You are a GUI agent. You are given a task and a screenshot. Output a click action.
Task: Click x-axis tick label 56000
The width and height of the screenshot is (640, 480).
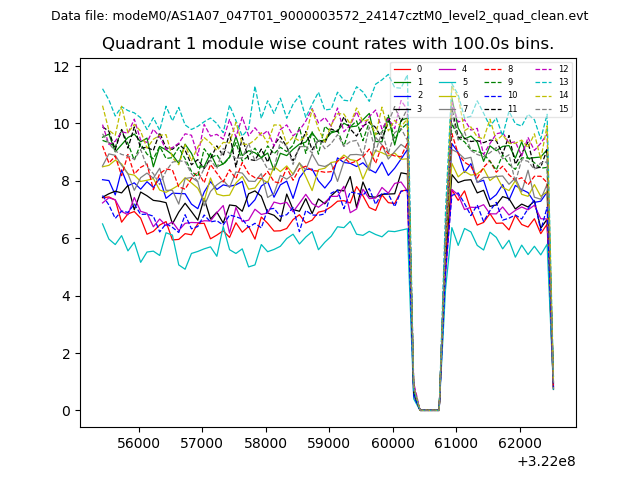pyautogui.click(x=138, y=442)
